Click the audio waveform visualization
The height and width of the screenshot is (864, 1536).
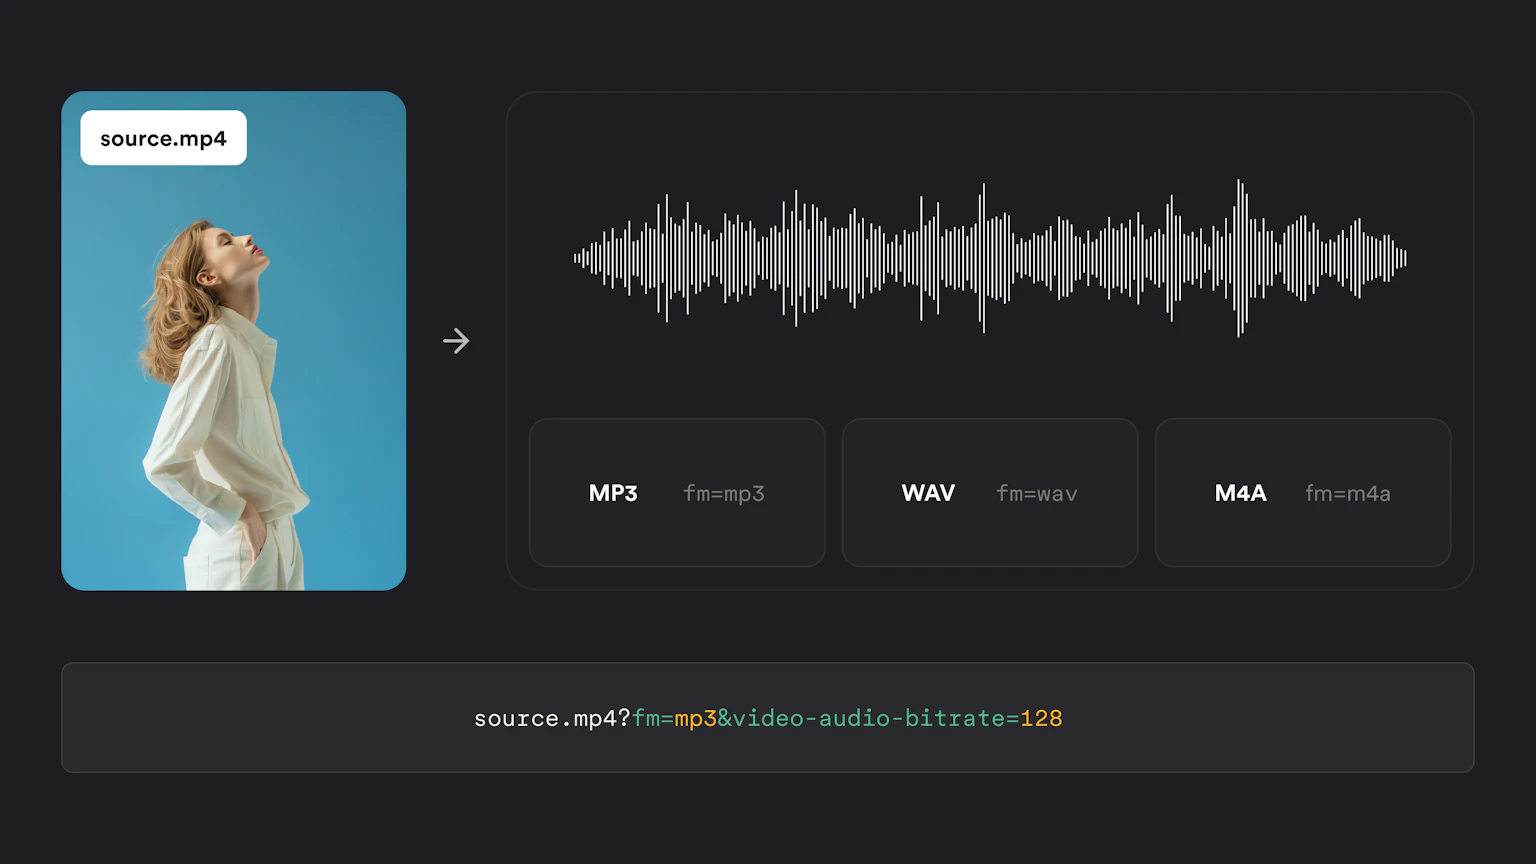990,258
